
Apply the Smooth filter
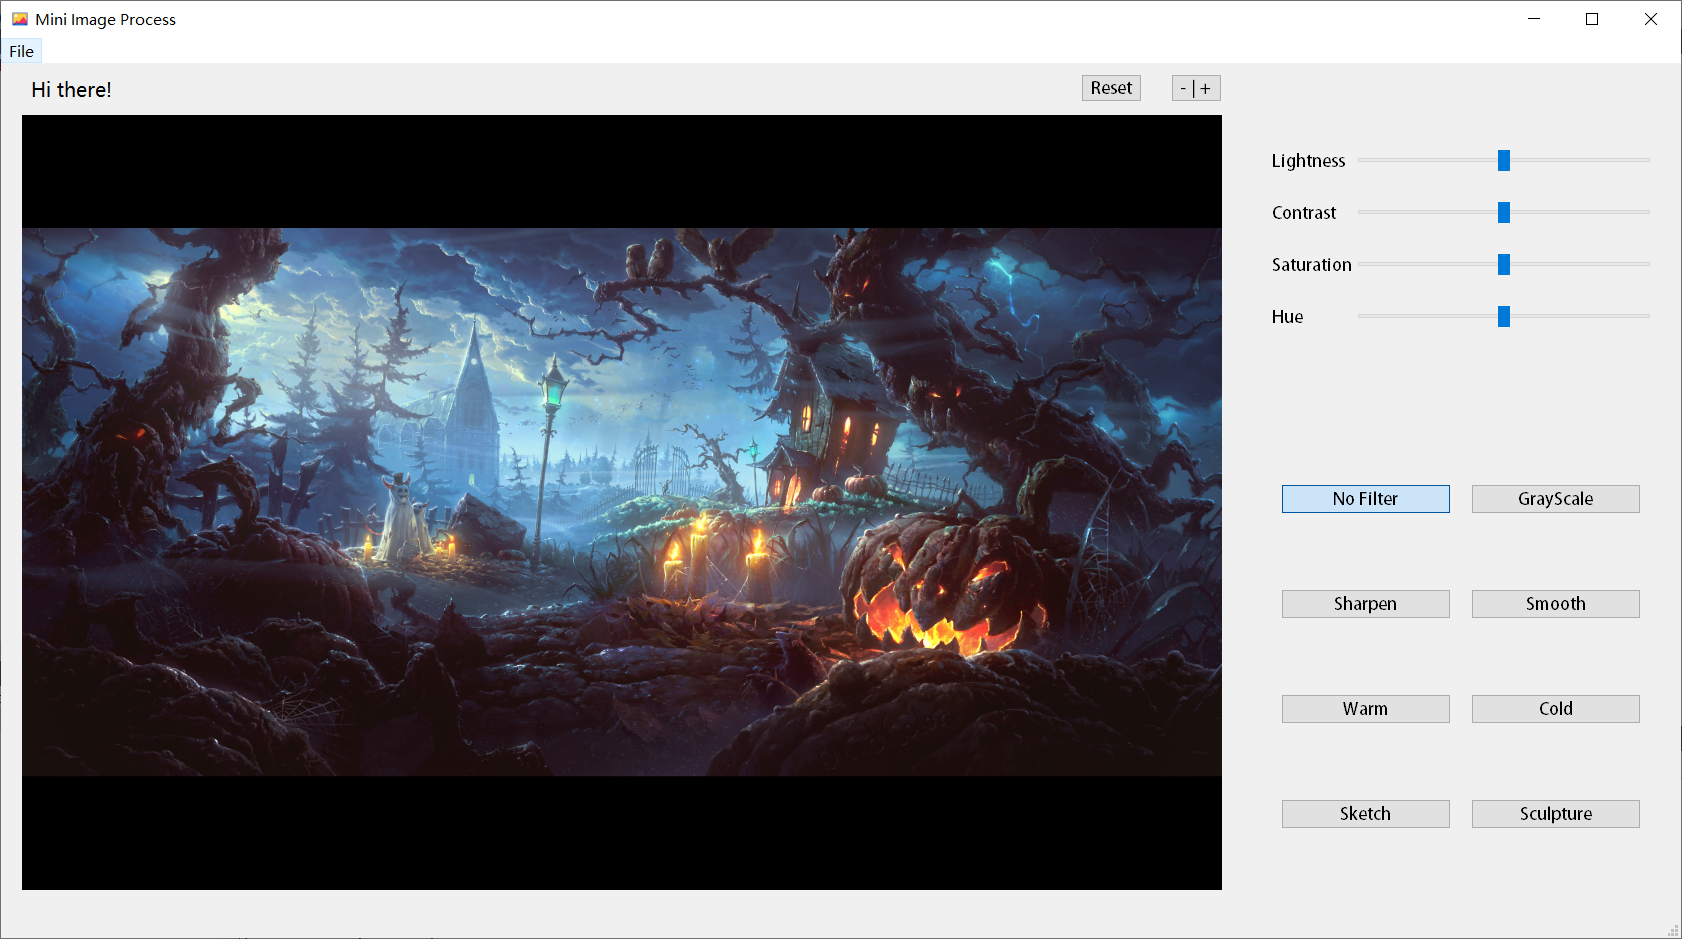click(1555, 604)
